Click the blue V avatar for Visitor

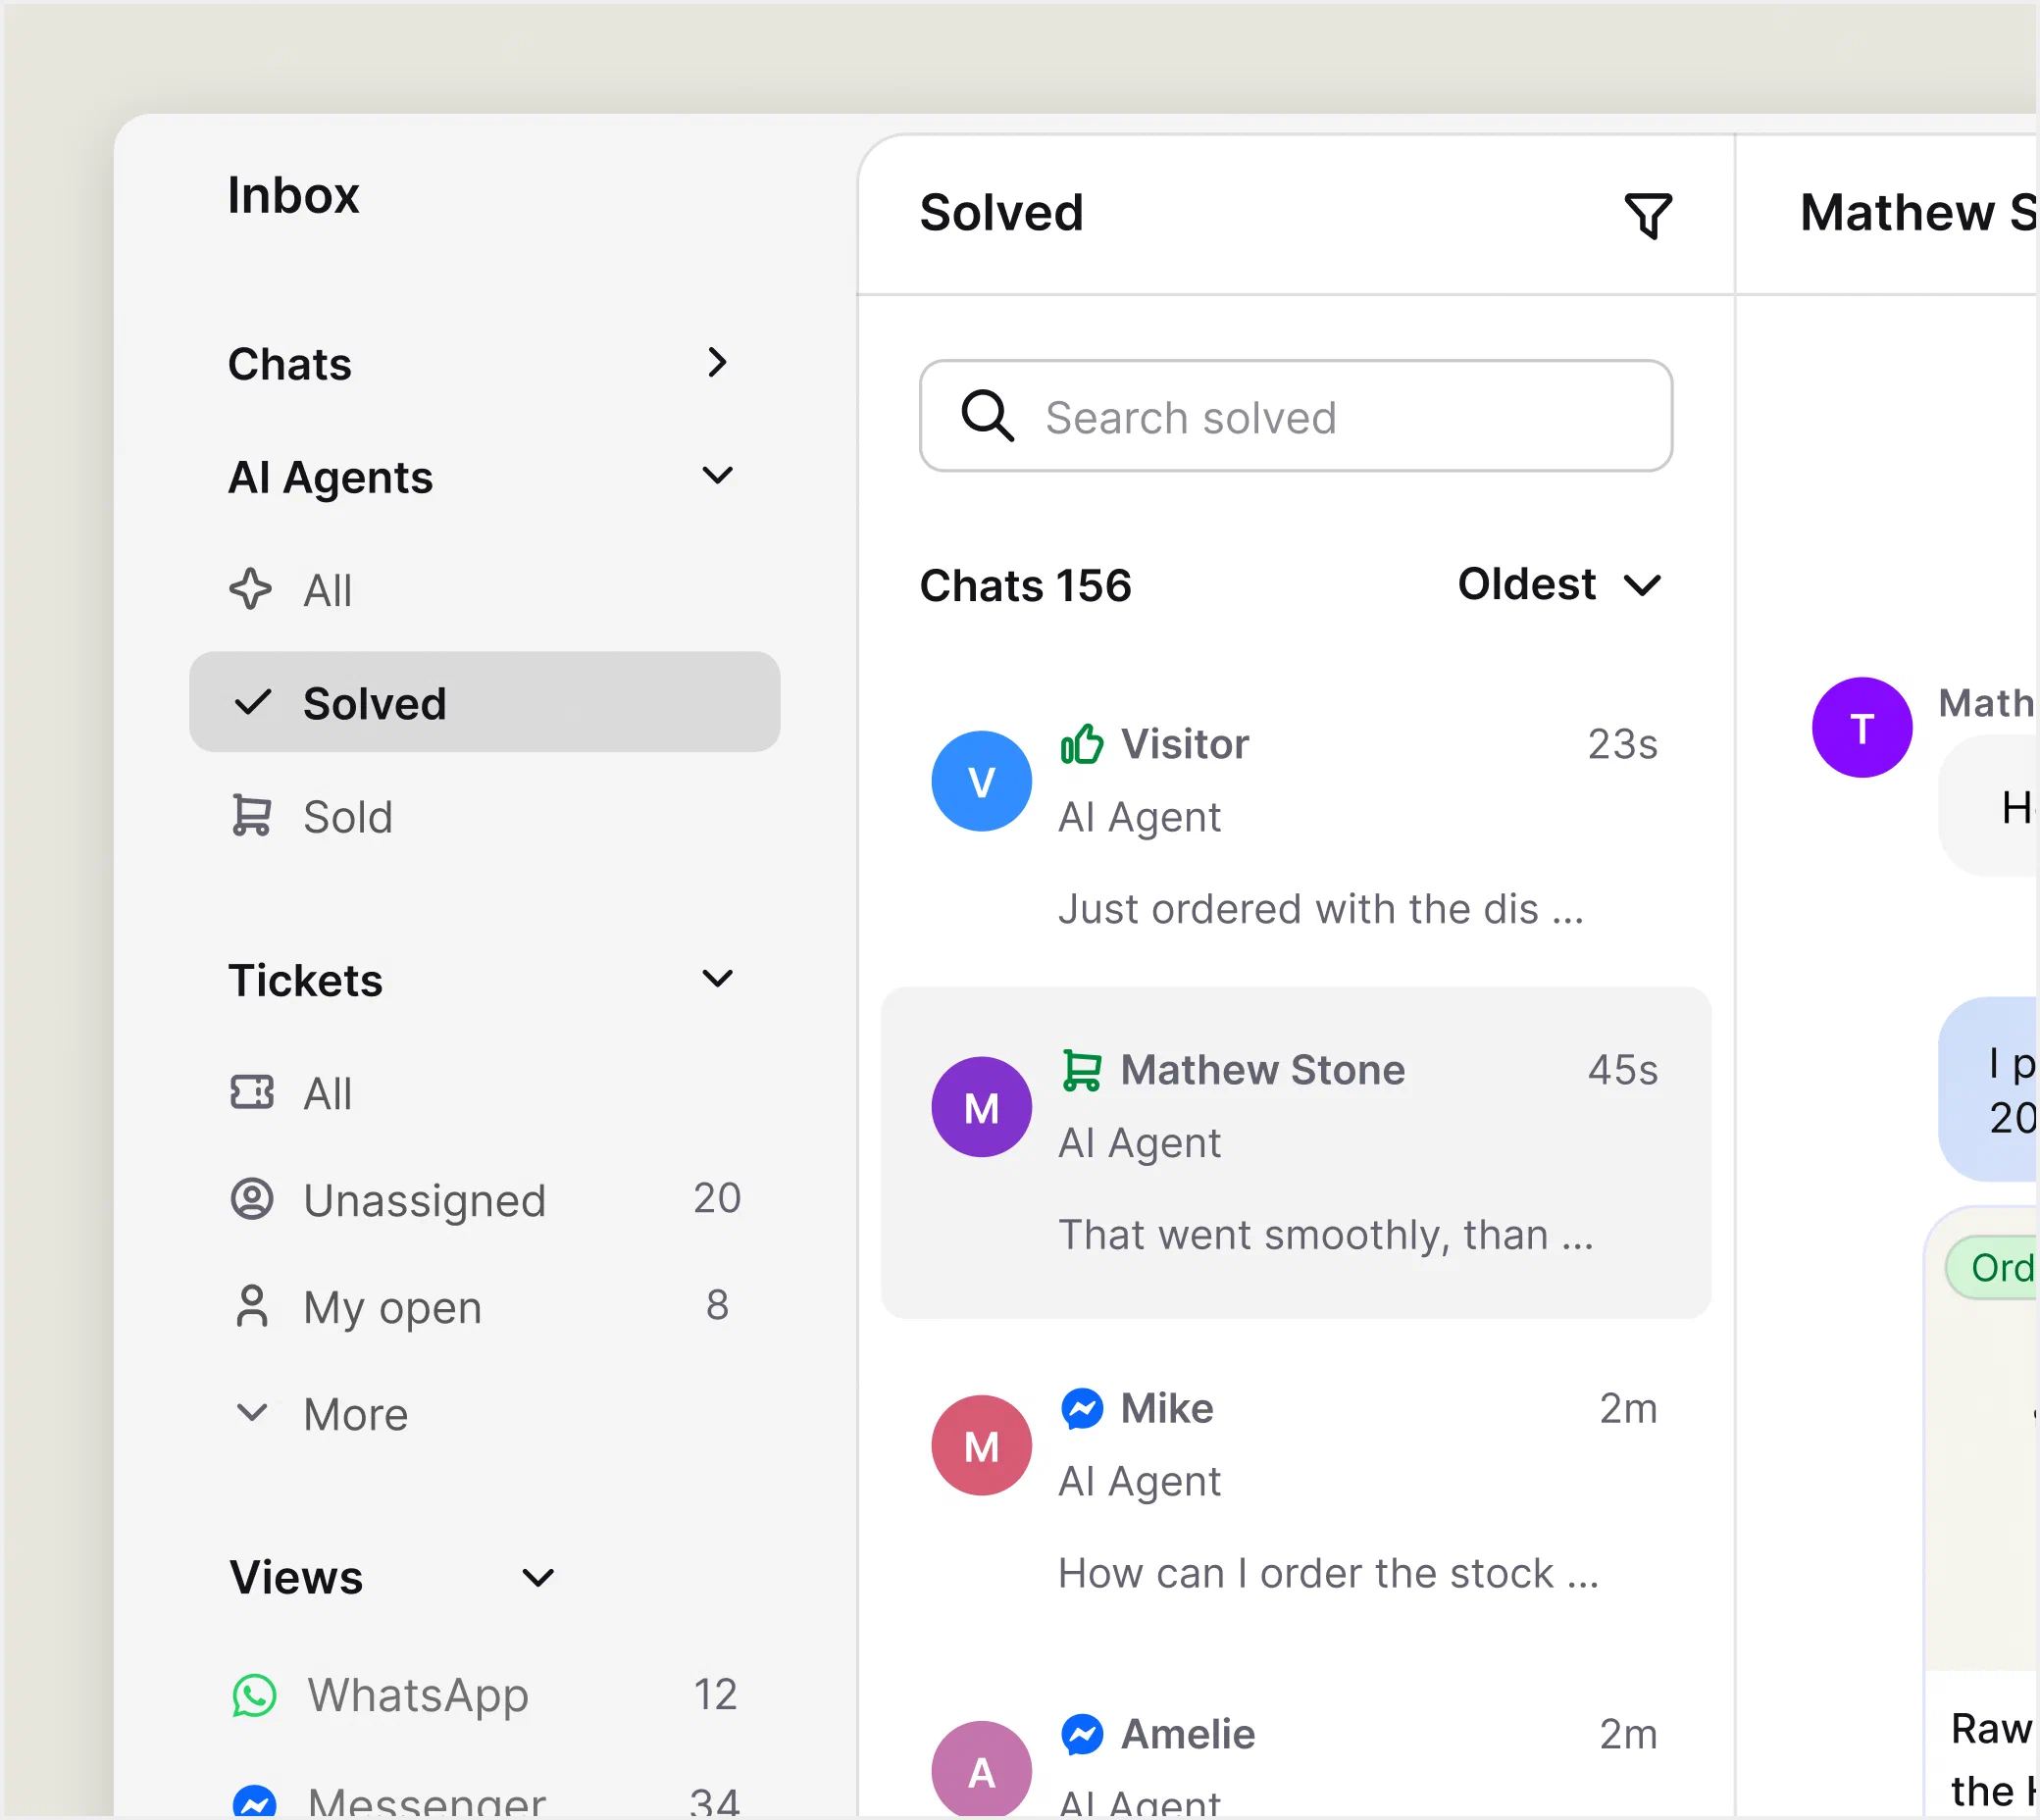point(981,781)
